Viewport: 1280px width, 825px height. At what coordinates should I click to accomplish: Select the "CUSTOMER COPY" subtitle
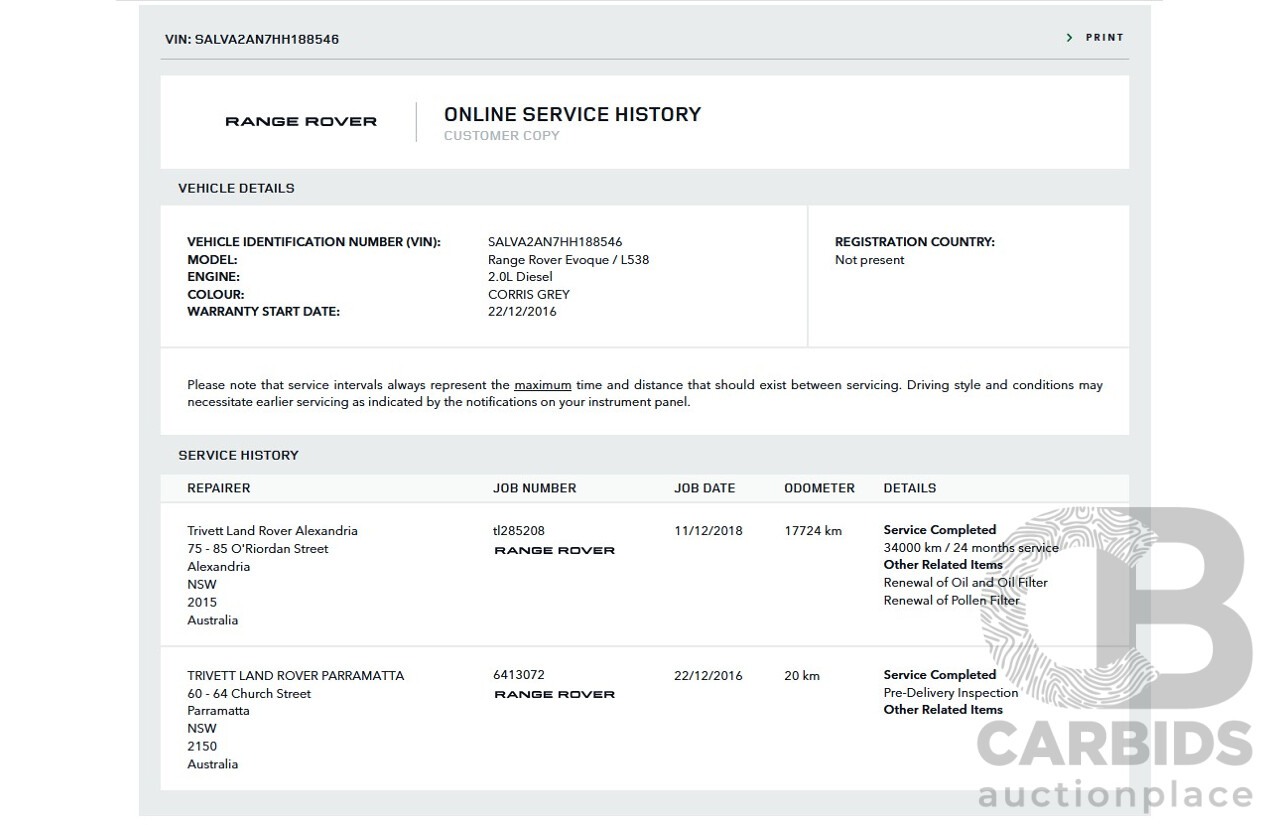point(502,136)
